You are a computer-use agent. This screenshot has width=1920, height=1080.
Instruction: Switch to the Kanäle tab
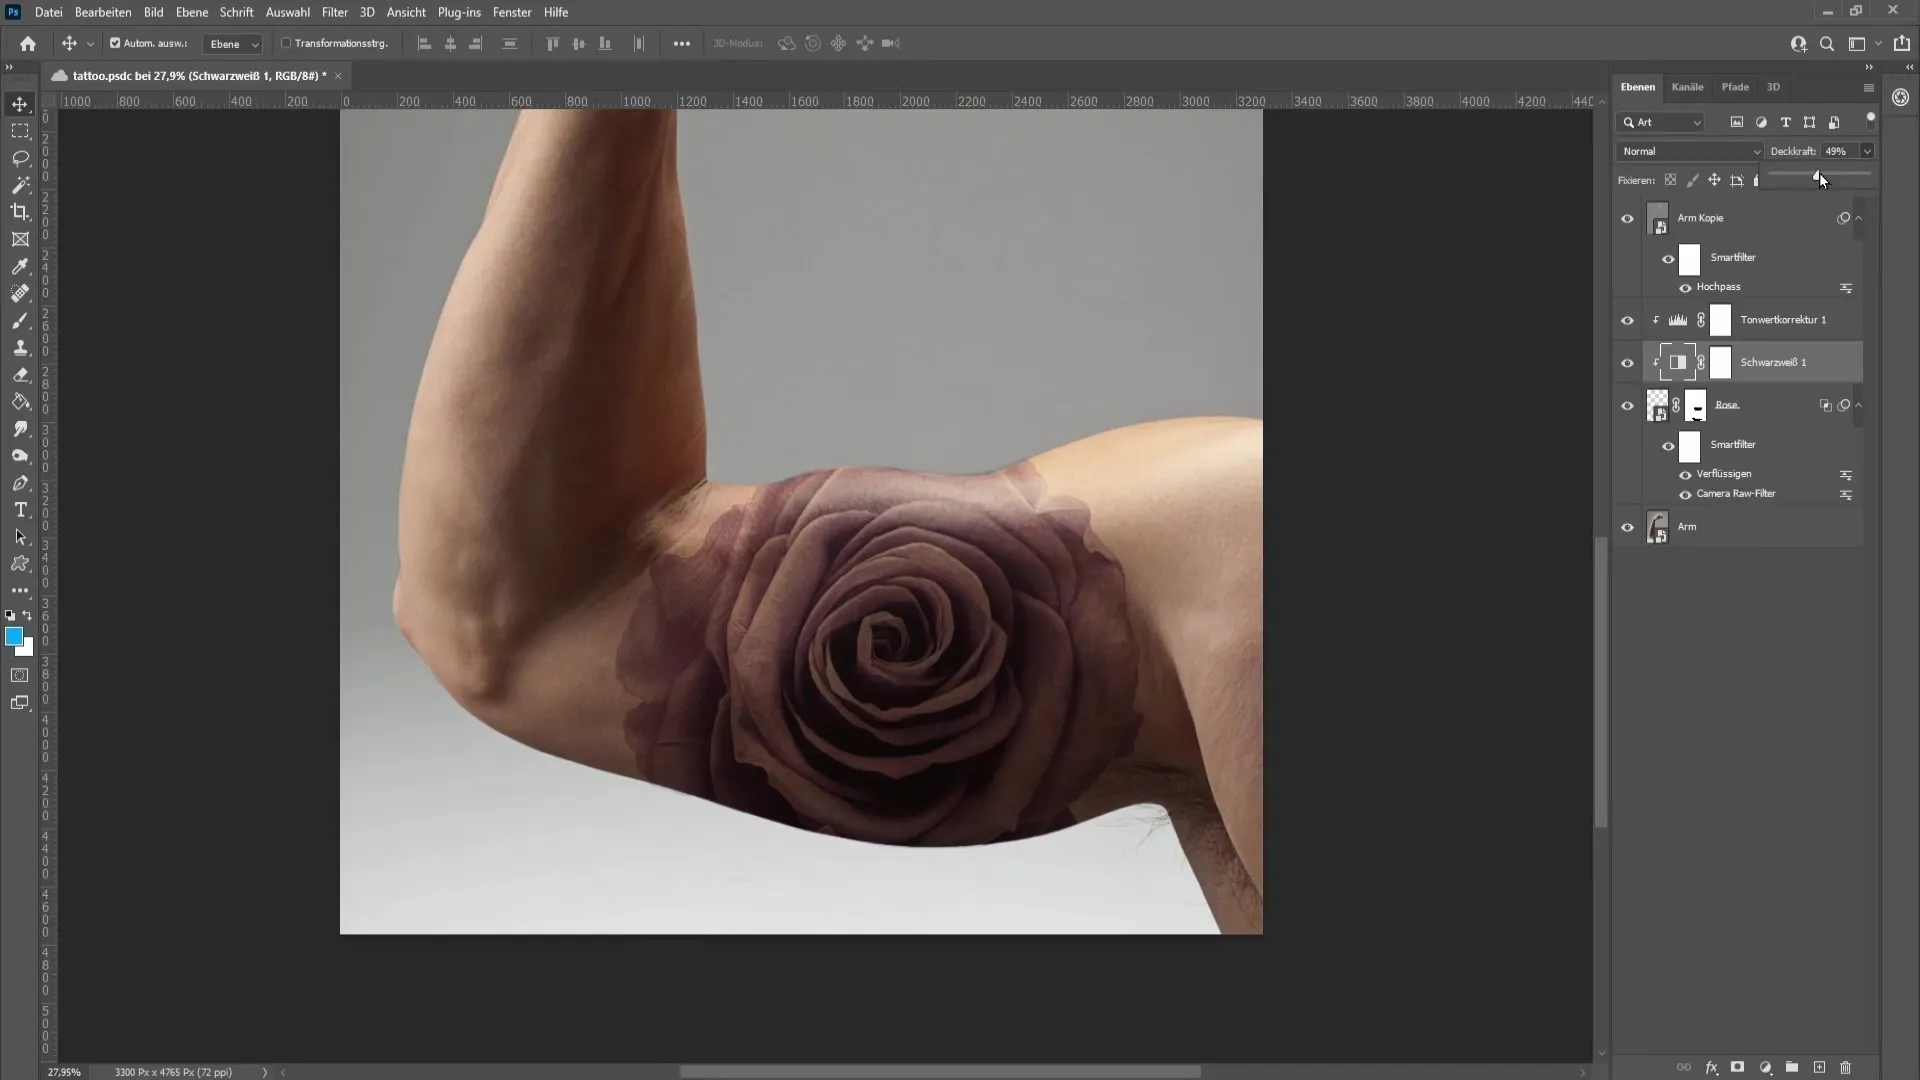[x=1687, y=86]
